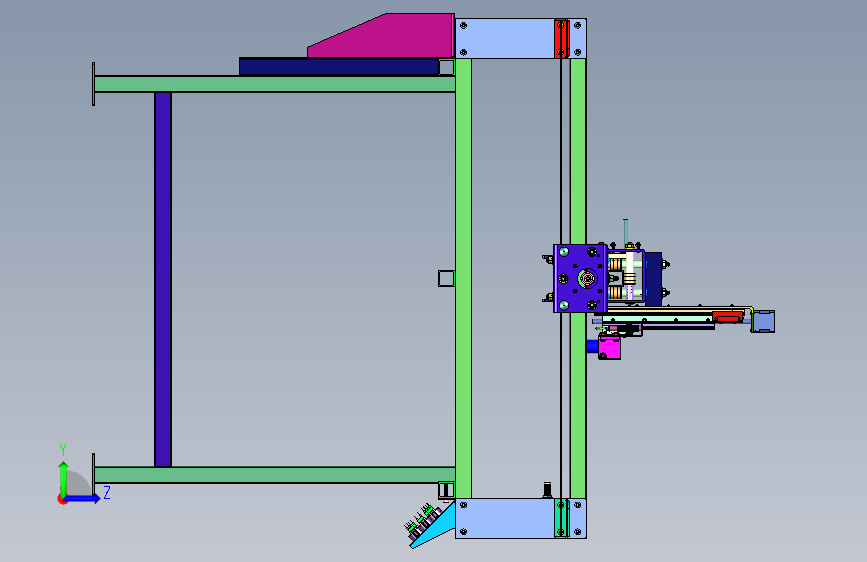Select the thin teal pin above the carriage
Viewport: 867px width, 562px height.
(625, 232)
